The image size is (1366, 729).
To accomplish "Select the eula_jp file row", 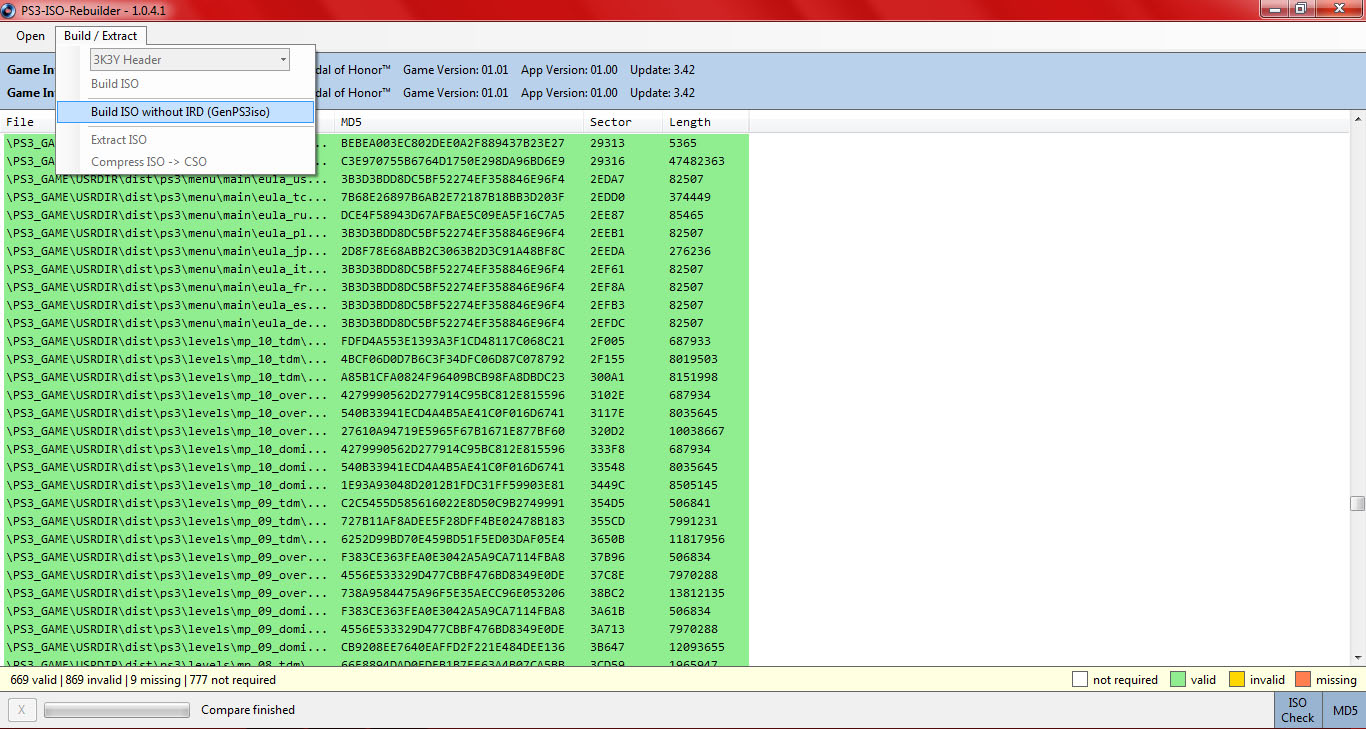I will click(166, 251).
